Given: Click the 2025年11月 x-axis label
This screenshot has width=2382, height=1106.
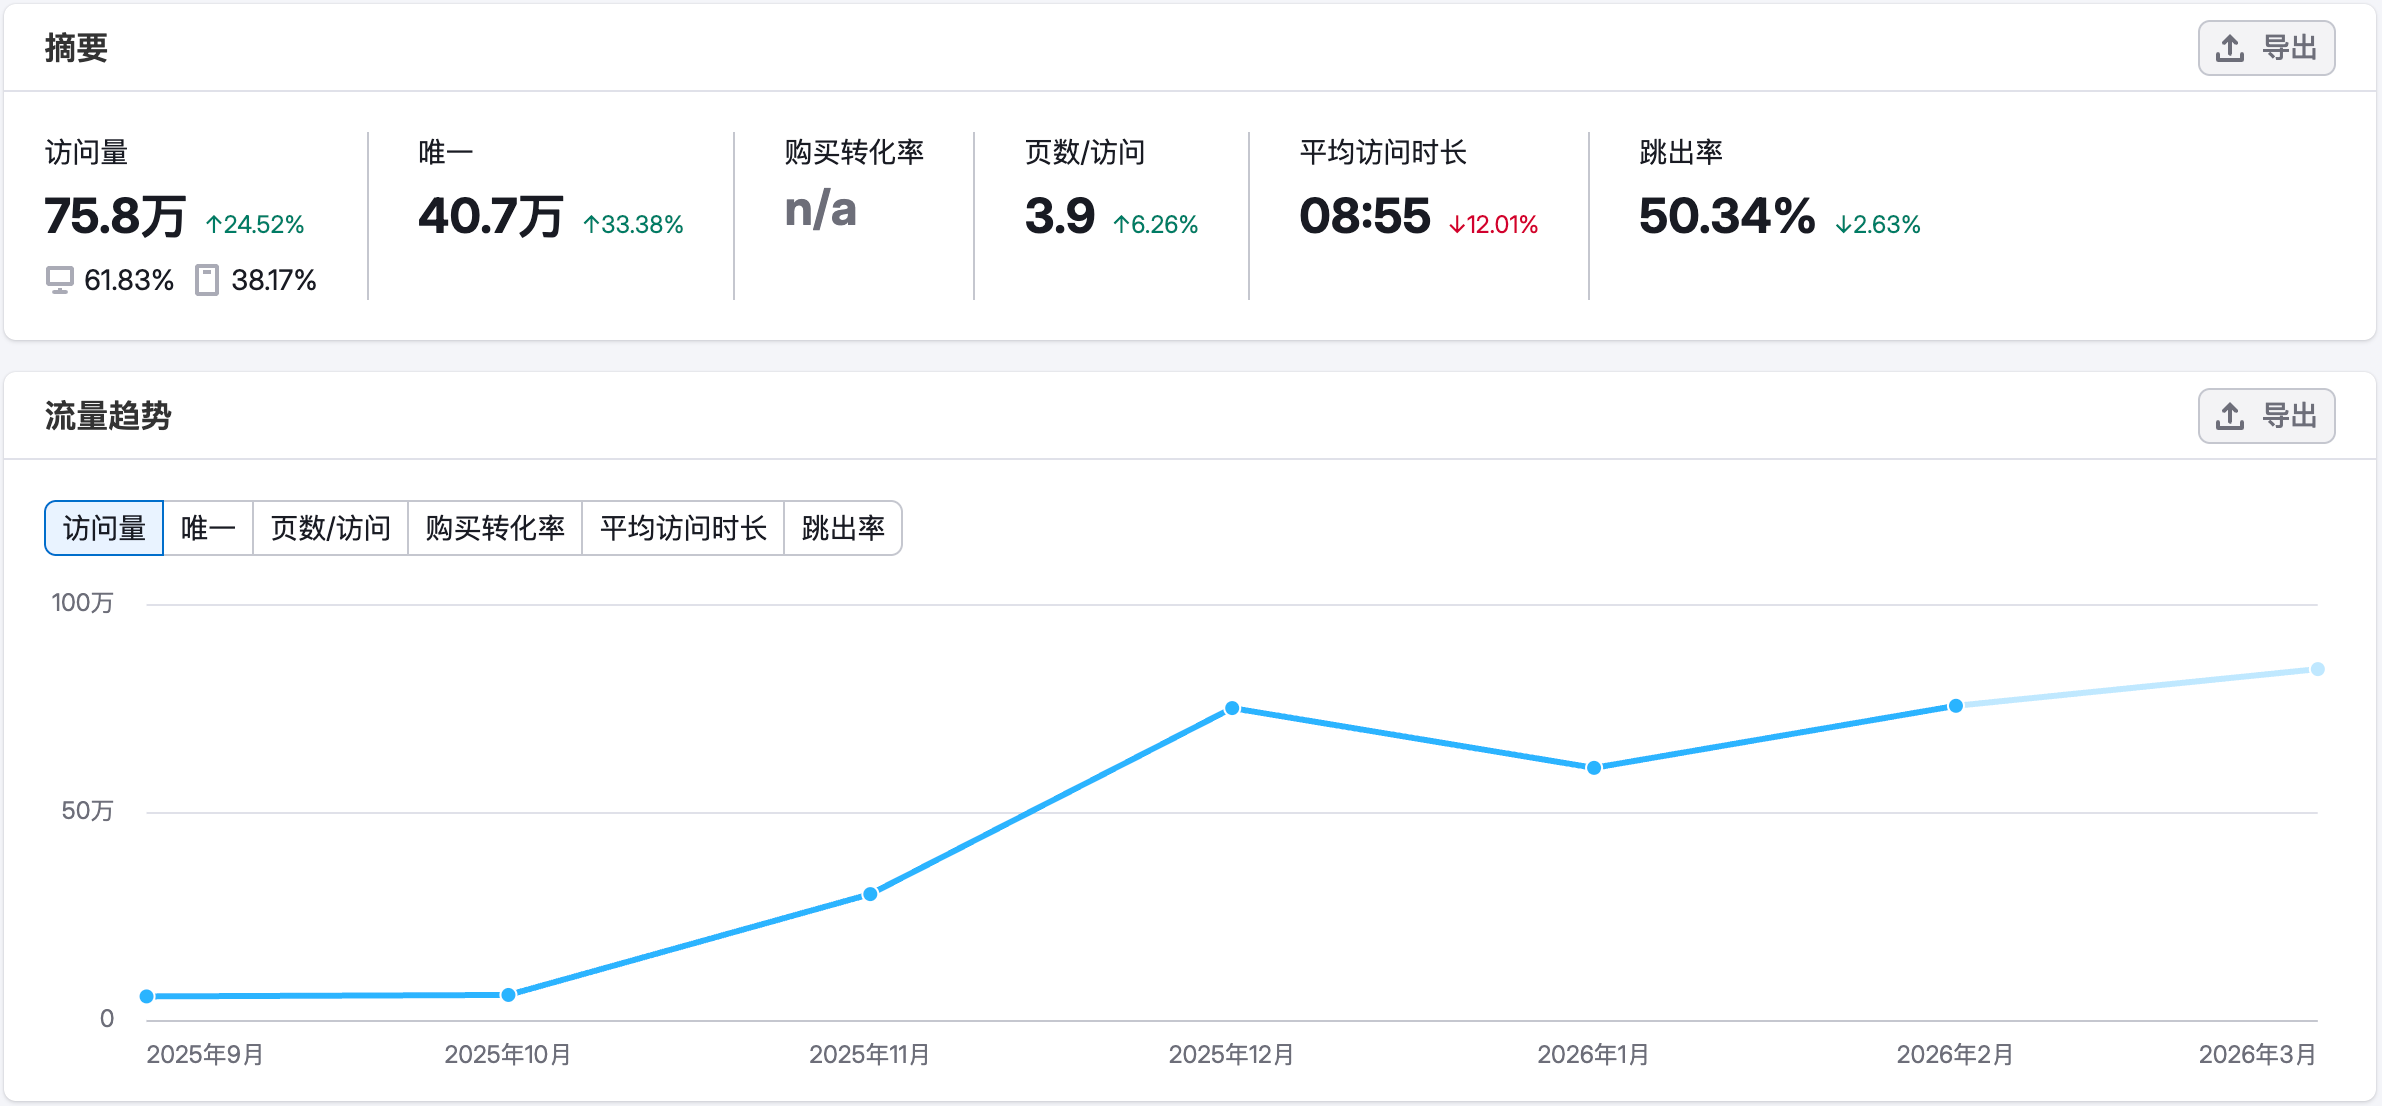Looking at the screenshot, I should 870,1055.
